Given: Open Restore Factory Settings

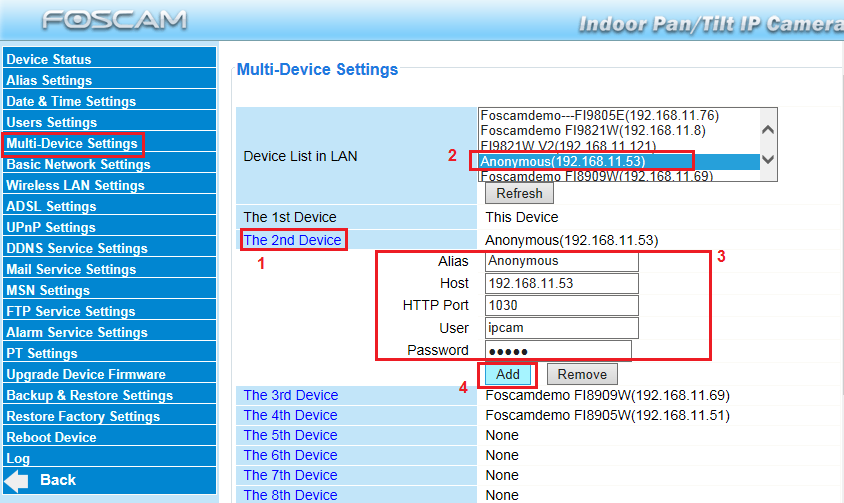Looking at the screenshot, I should tap(109, 416).
